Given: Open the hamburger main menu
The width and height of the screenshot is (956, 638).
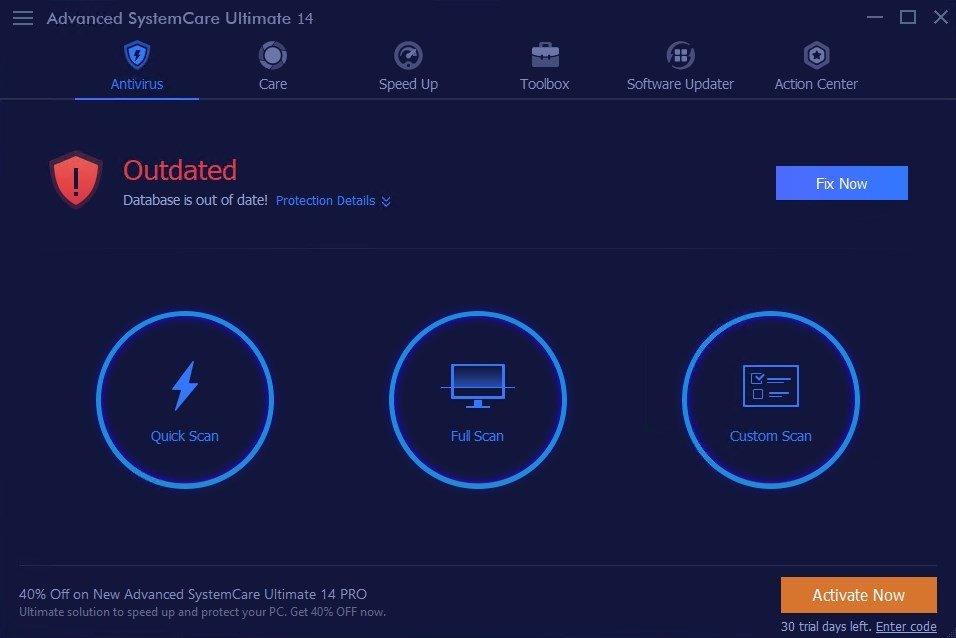Looking at the screenshot, I should pos(23,18).
